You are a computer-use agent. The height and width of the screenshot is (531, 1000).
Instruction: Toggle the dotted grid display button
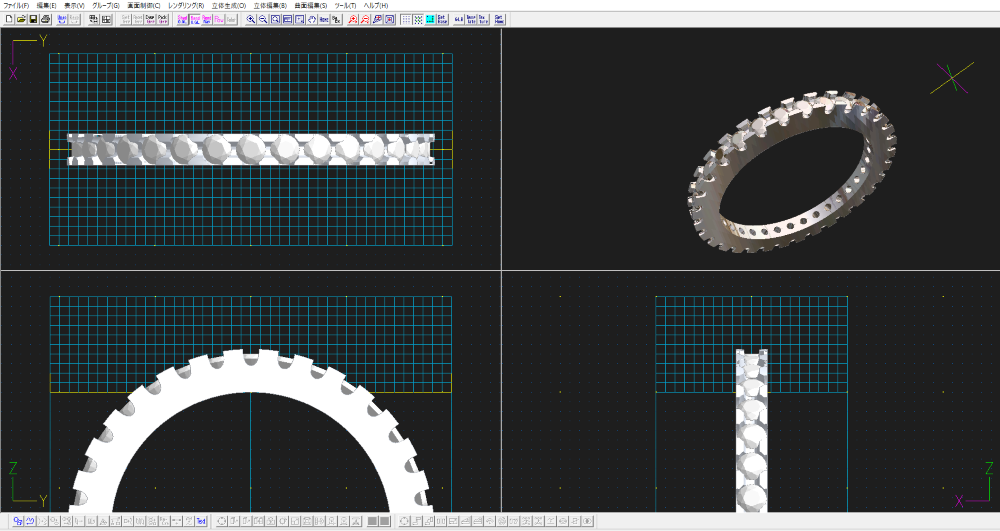pyautogui.click(x=406, y=19)
